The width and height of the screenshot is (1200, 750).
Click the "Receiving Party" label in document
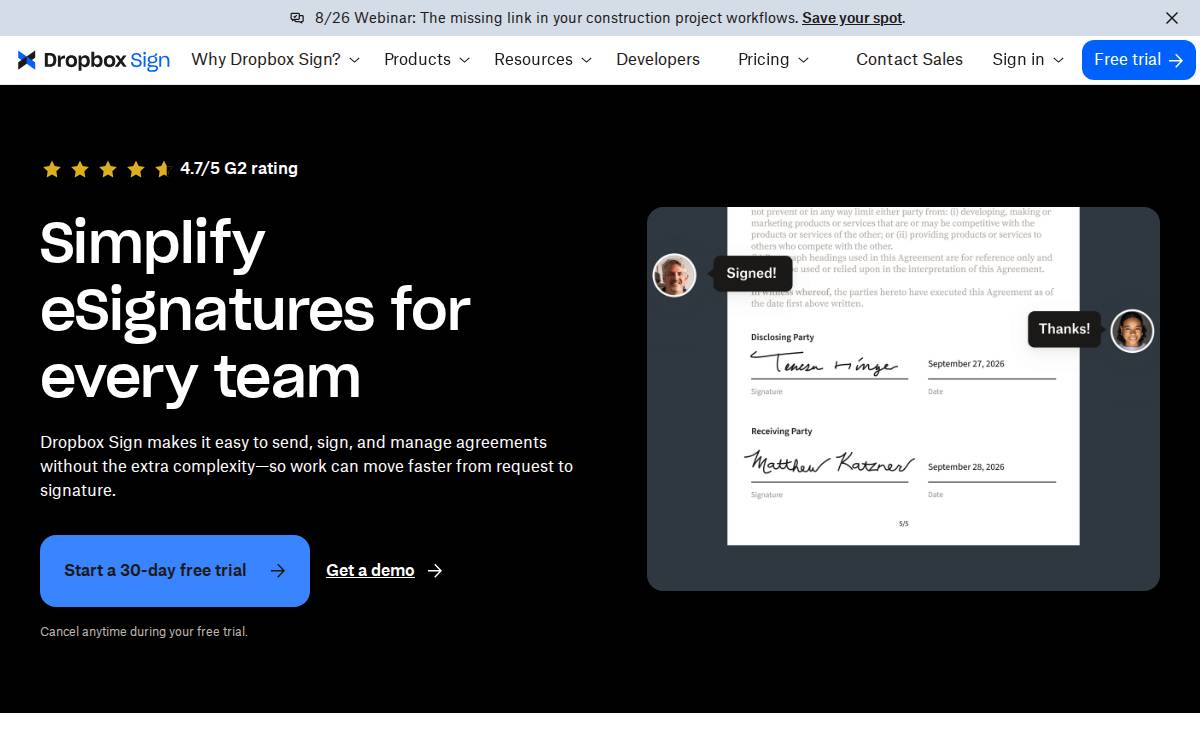pyautogui.click(x=782, y=431)
